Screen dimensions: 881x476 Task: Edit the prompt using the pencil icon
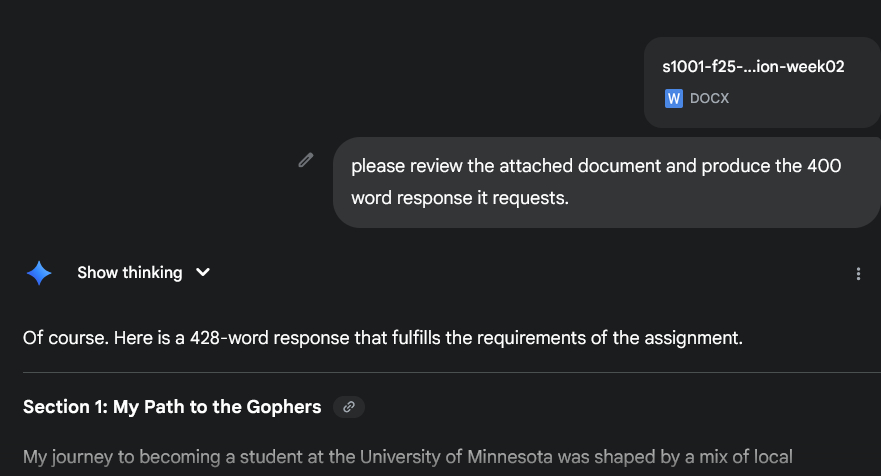tap(306, 160)
